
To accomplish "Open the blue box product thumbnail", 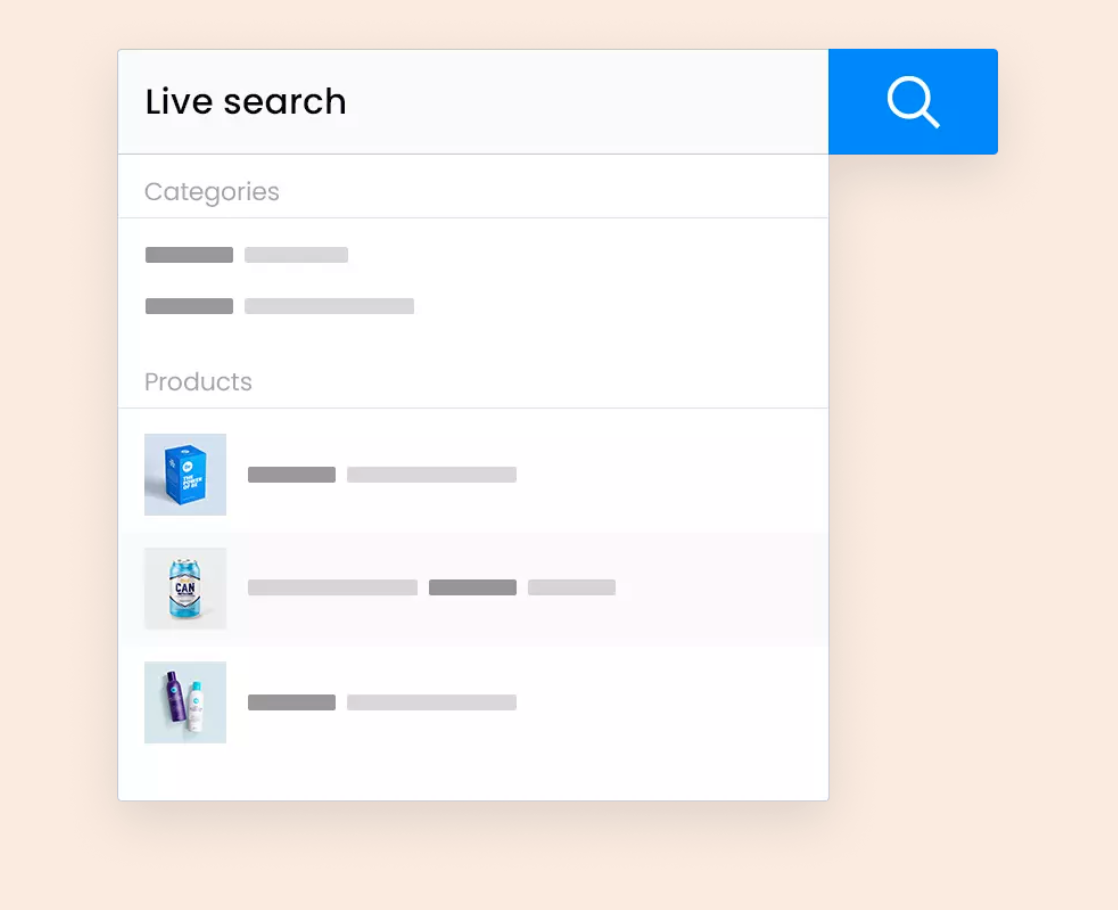I will (185, 474).
